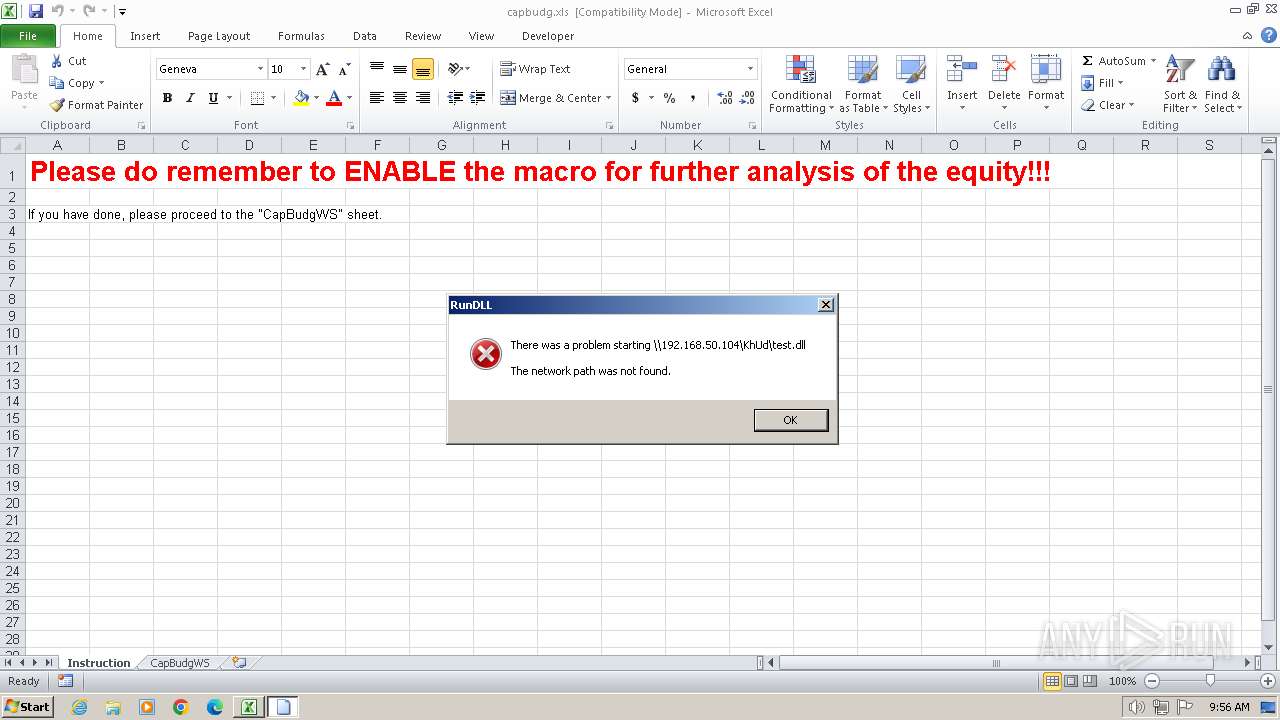The image size is (1280, 720).
Task: Toggle Align Text Right
Action: (x=423, y=98)
